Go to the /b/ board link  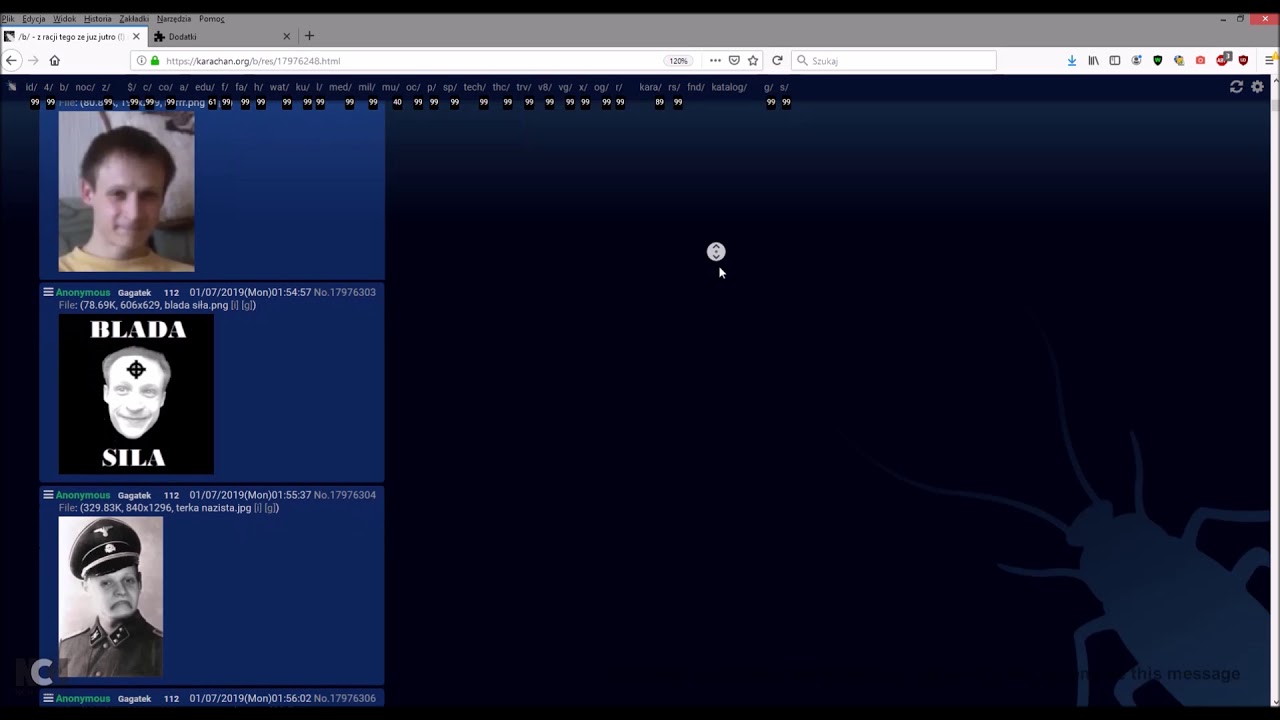pos(63,87)
